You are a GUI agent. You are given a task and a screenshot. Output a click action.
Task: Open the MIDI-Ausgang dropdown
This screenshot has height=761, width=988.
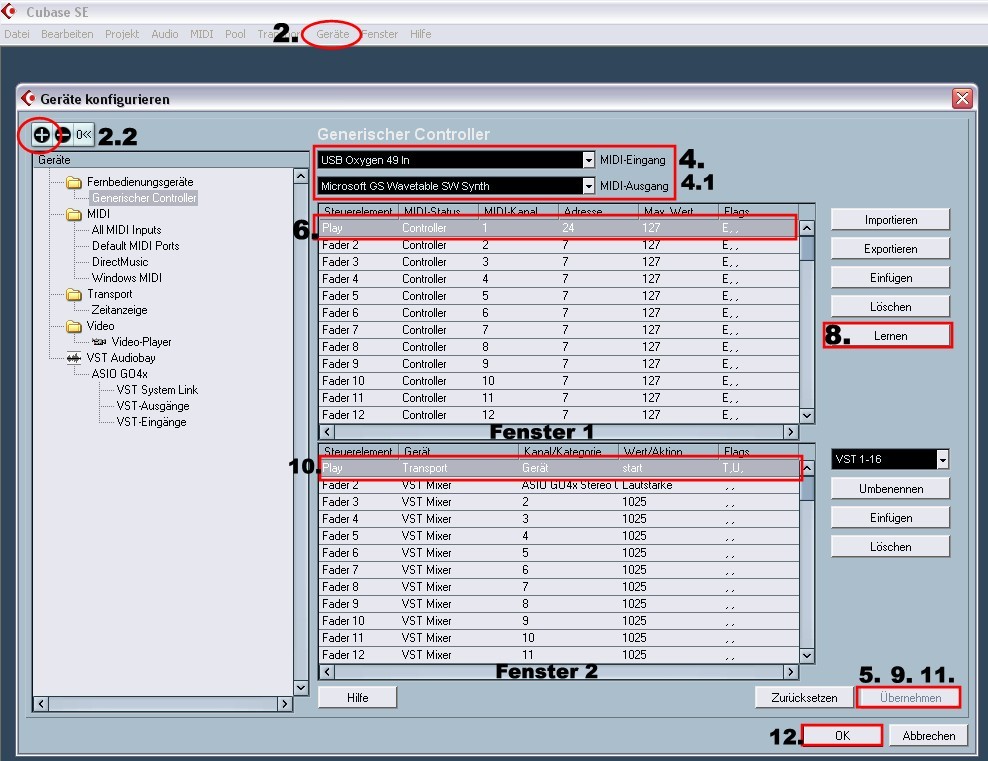click(x=588, y=186)
